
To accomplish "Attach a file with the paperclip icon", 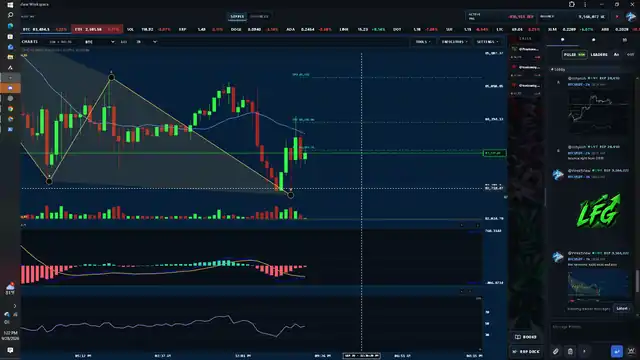I will pos(556,351).
